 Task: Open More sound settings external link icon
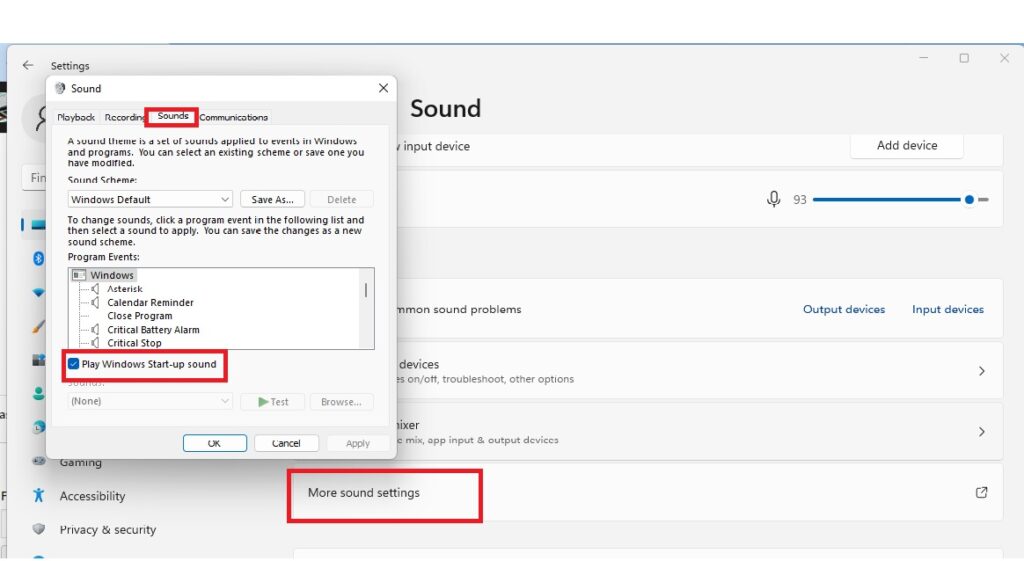(981, 492)
